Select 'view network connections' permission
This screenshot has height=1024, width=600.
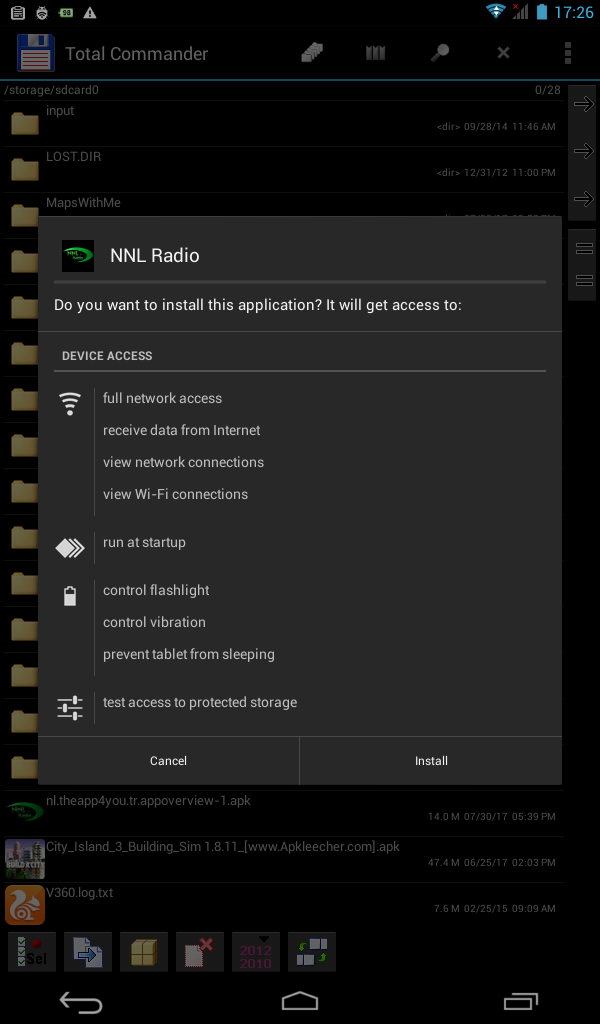point(183,462)
